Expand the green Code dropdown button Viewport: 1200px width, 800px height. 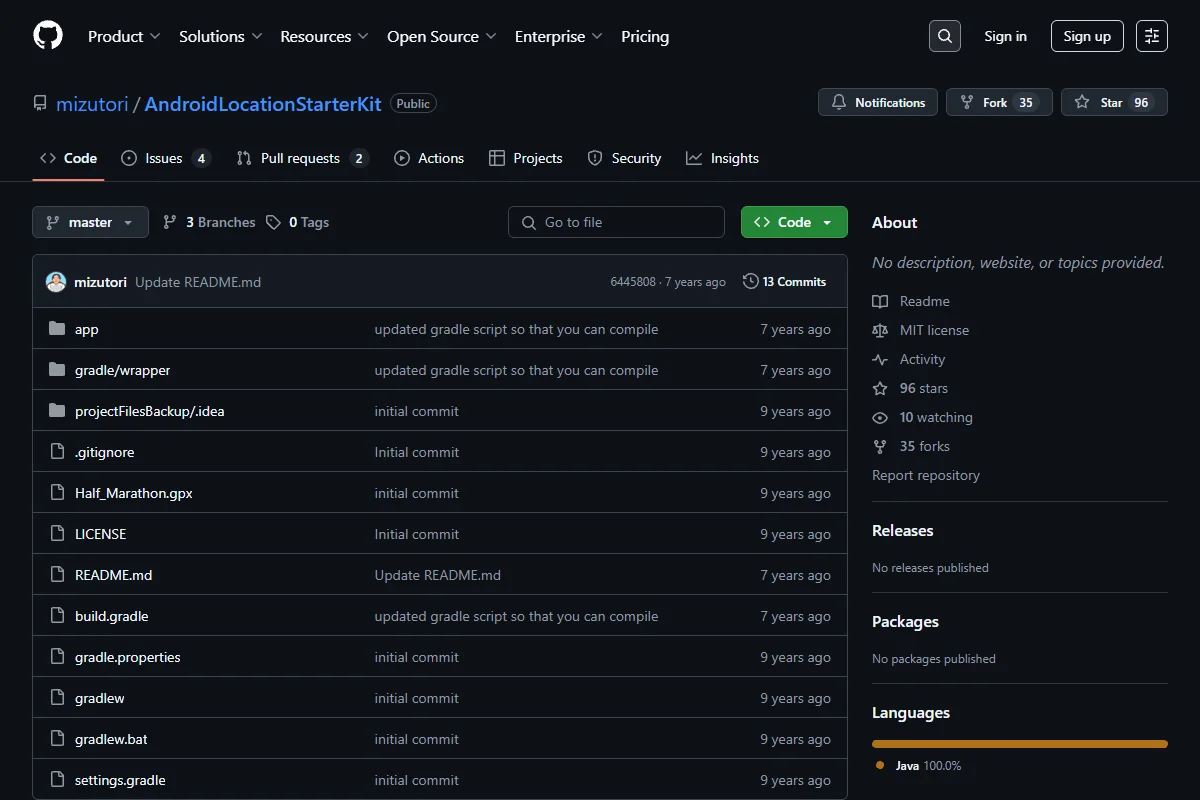[794, 222]
